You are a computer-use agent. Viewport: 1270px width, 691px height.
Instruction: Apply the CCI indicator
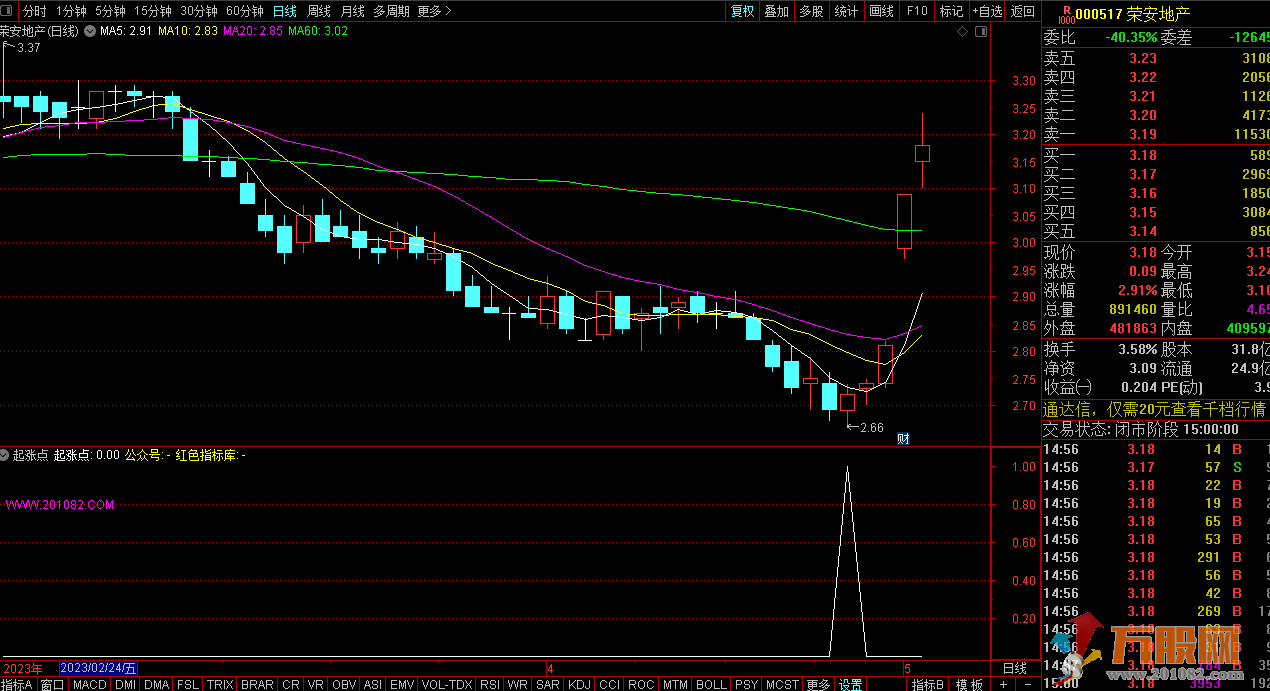point(610,684)
